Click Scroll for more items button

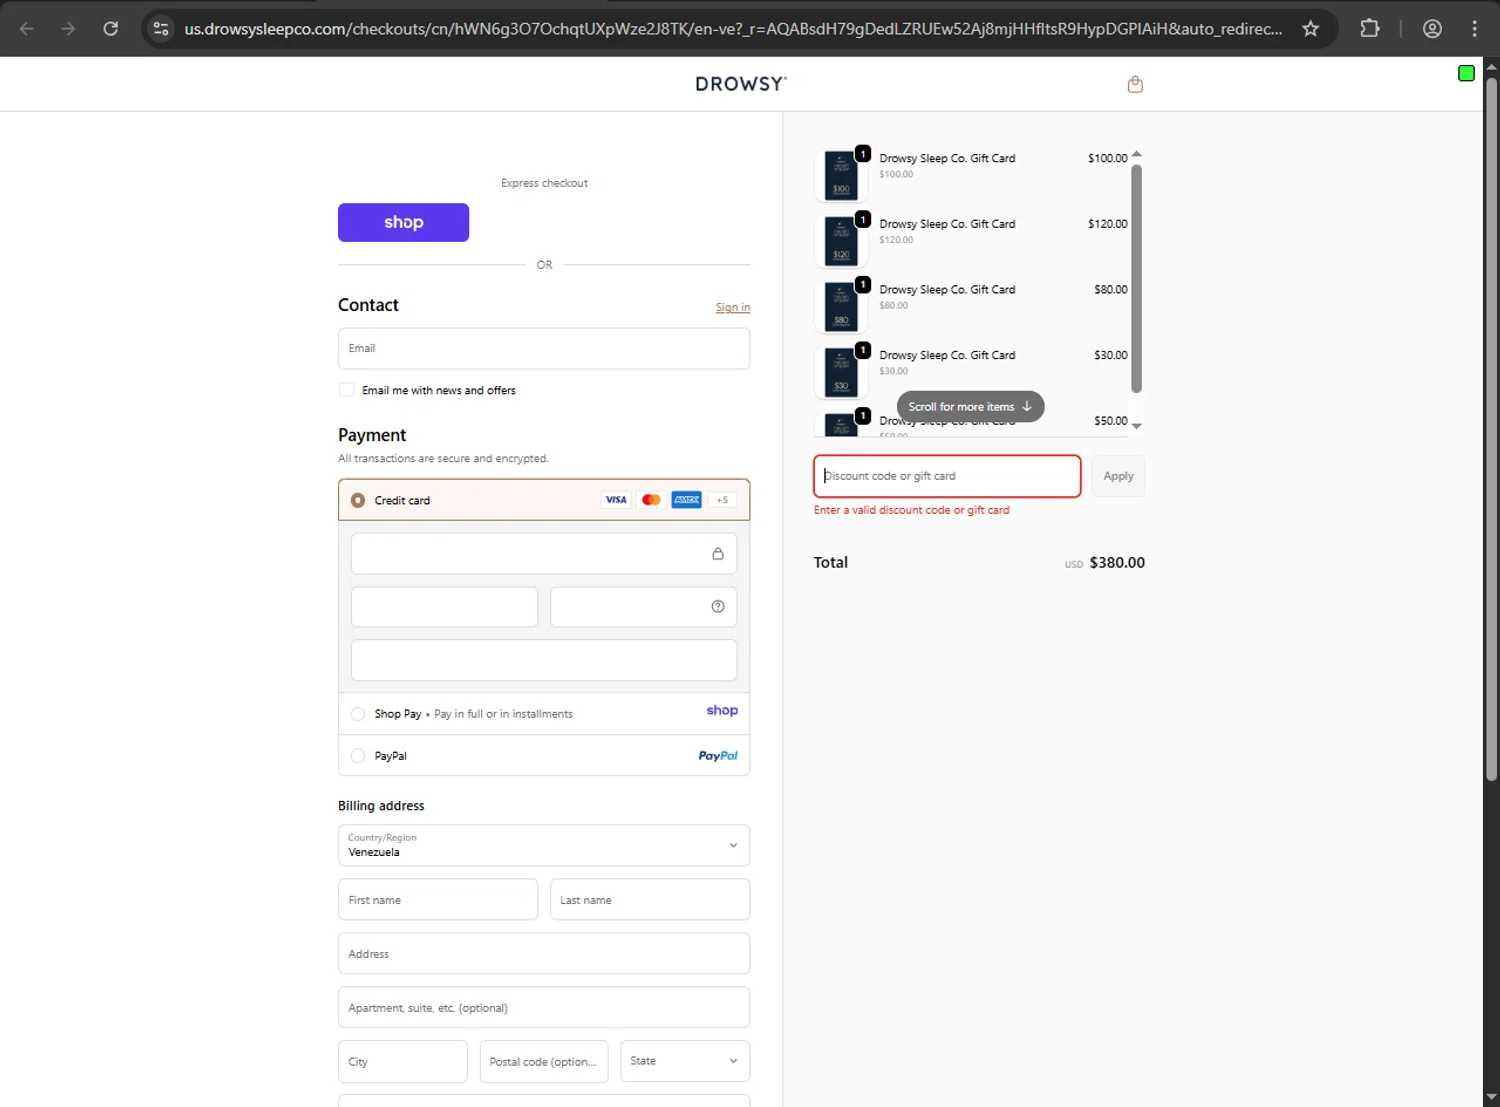coord(970,407)
